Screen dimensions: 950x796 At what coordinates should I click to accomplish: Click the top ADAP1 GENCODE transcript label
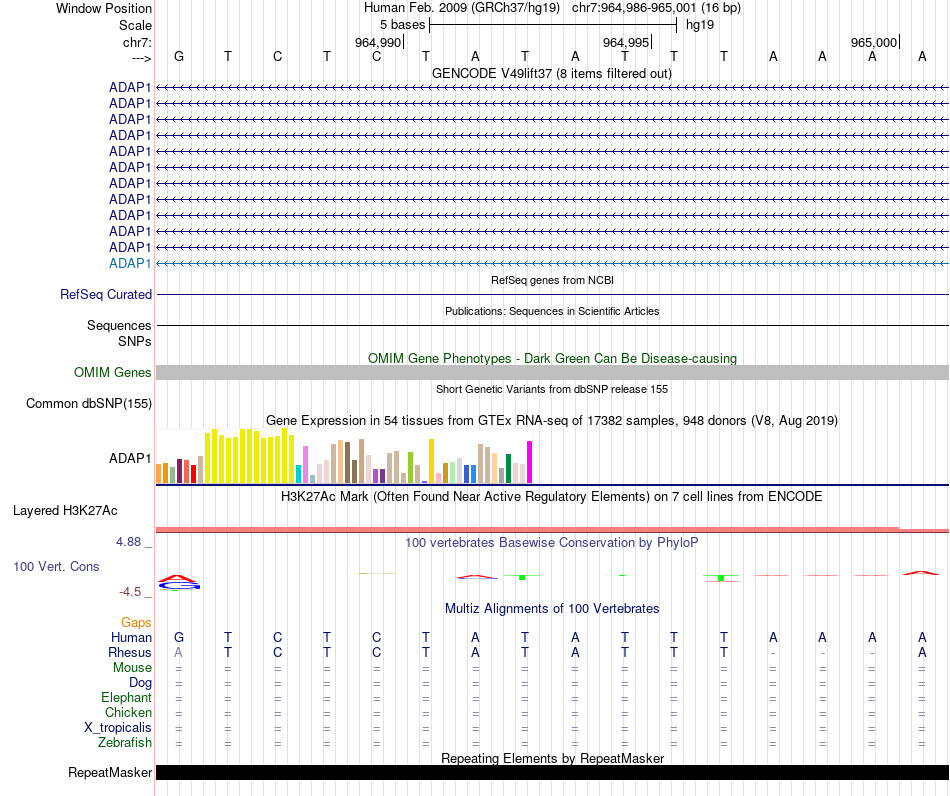pyautogui.click(x=130, y=87)
